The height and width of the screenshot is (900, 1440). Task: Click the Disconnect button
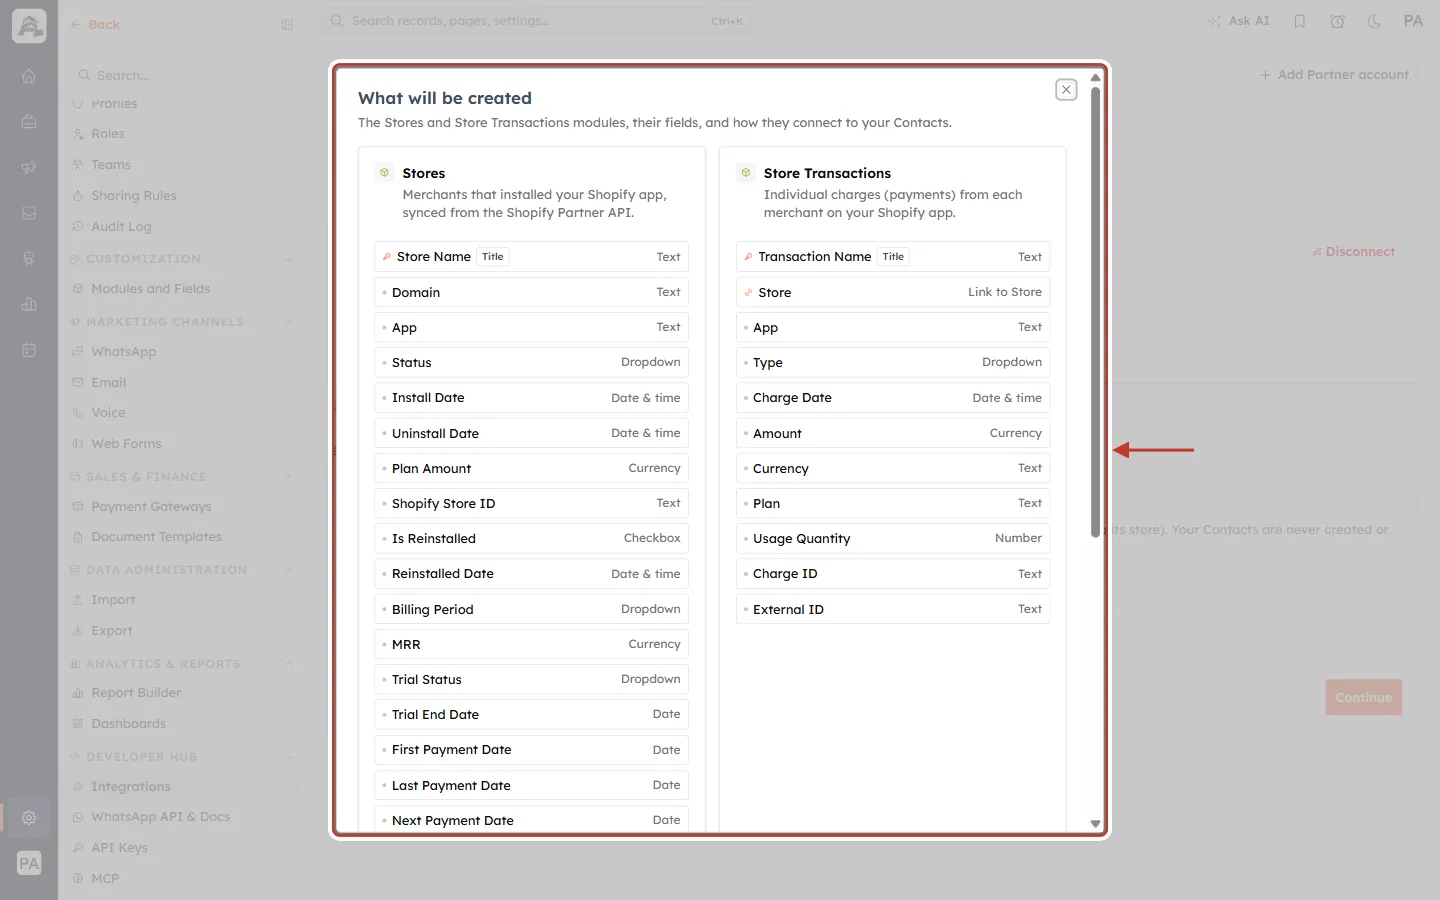(x=1353, y=252)
